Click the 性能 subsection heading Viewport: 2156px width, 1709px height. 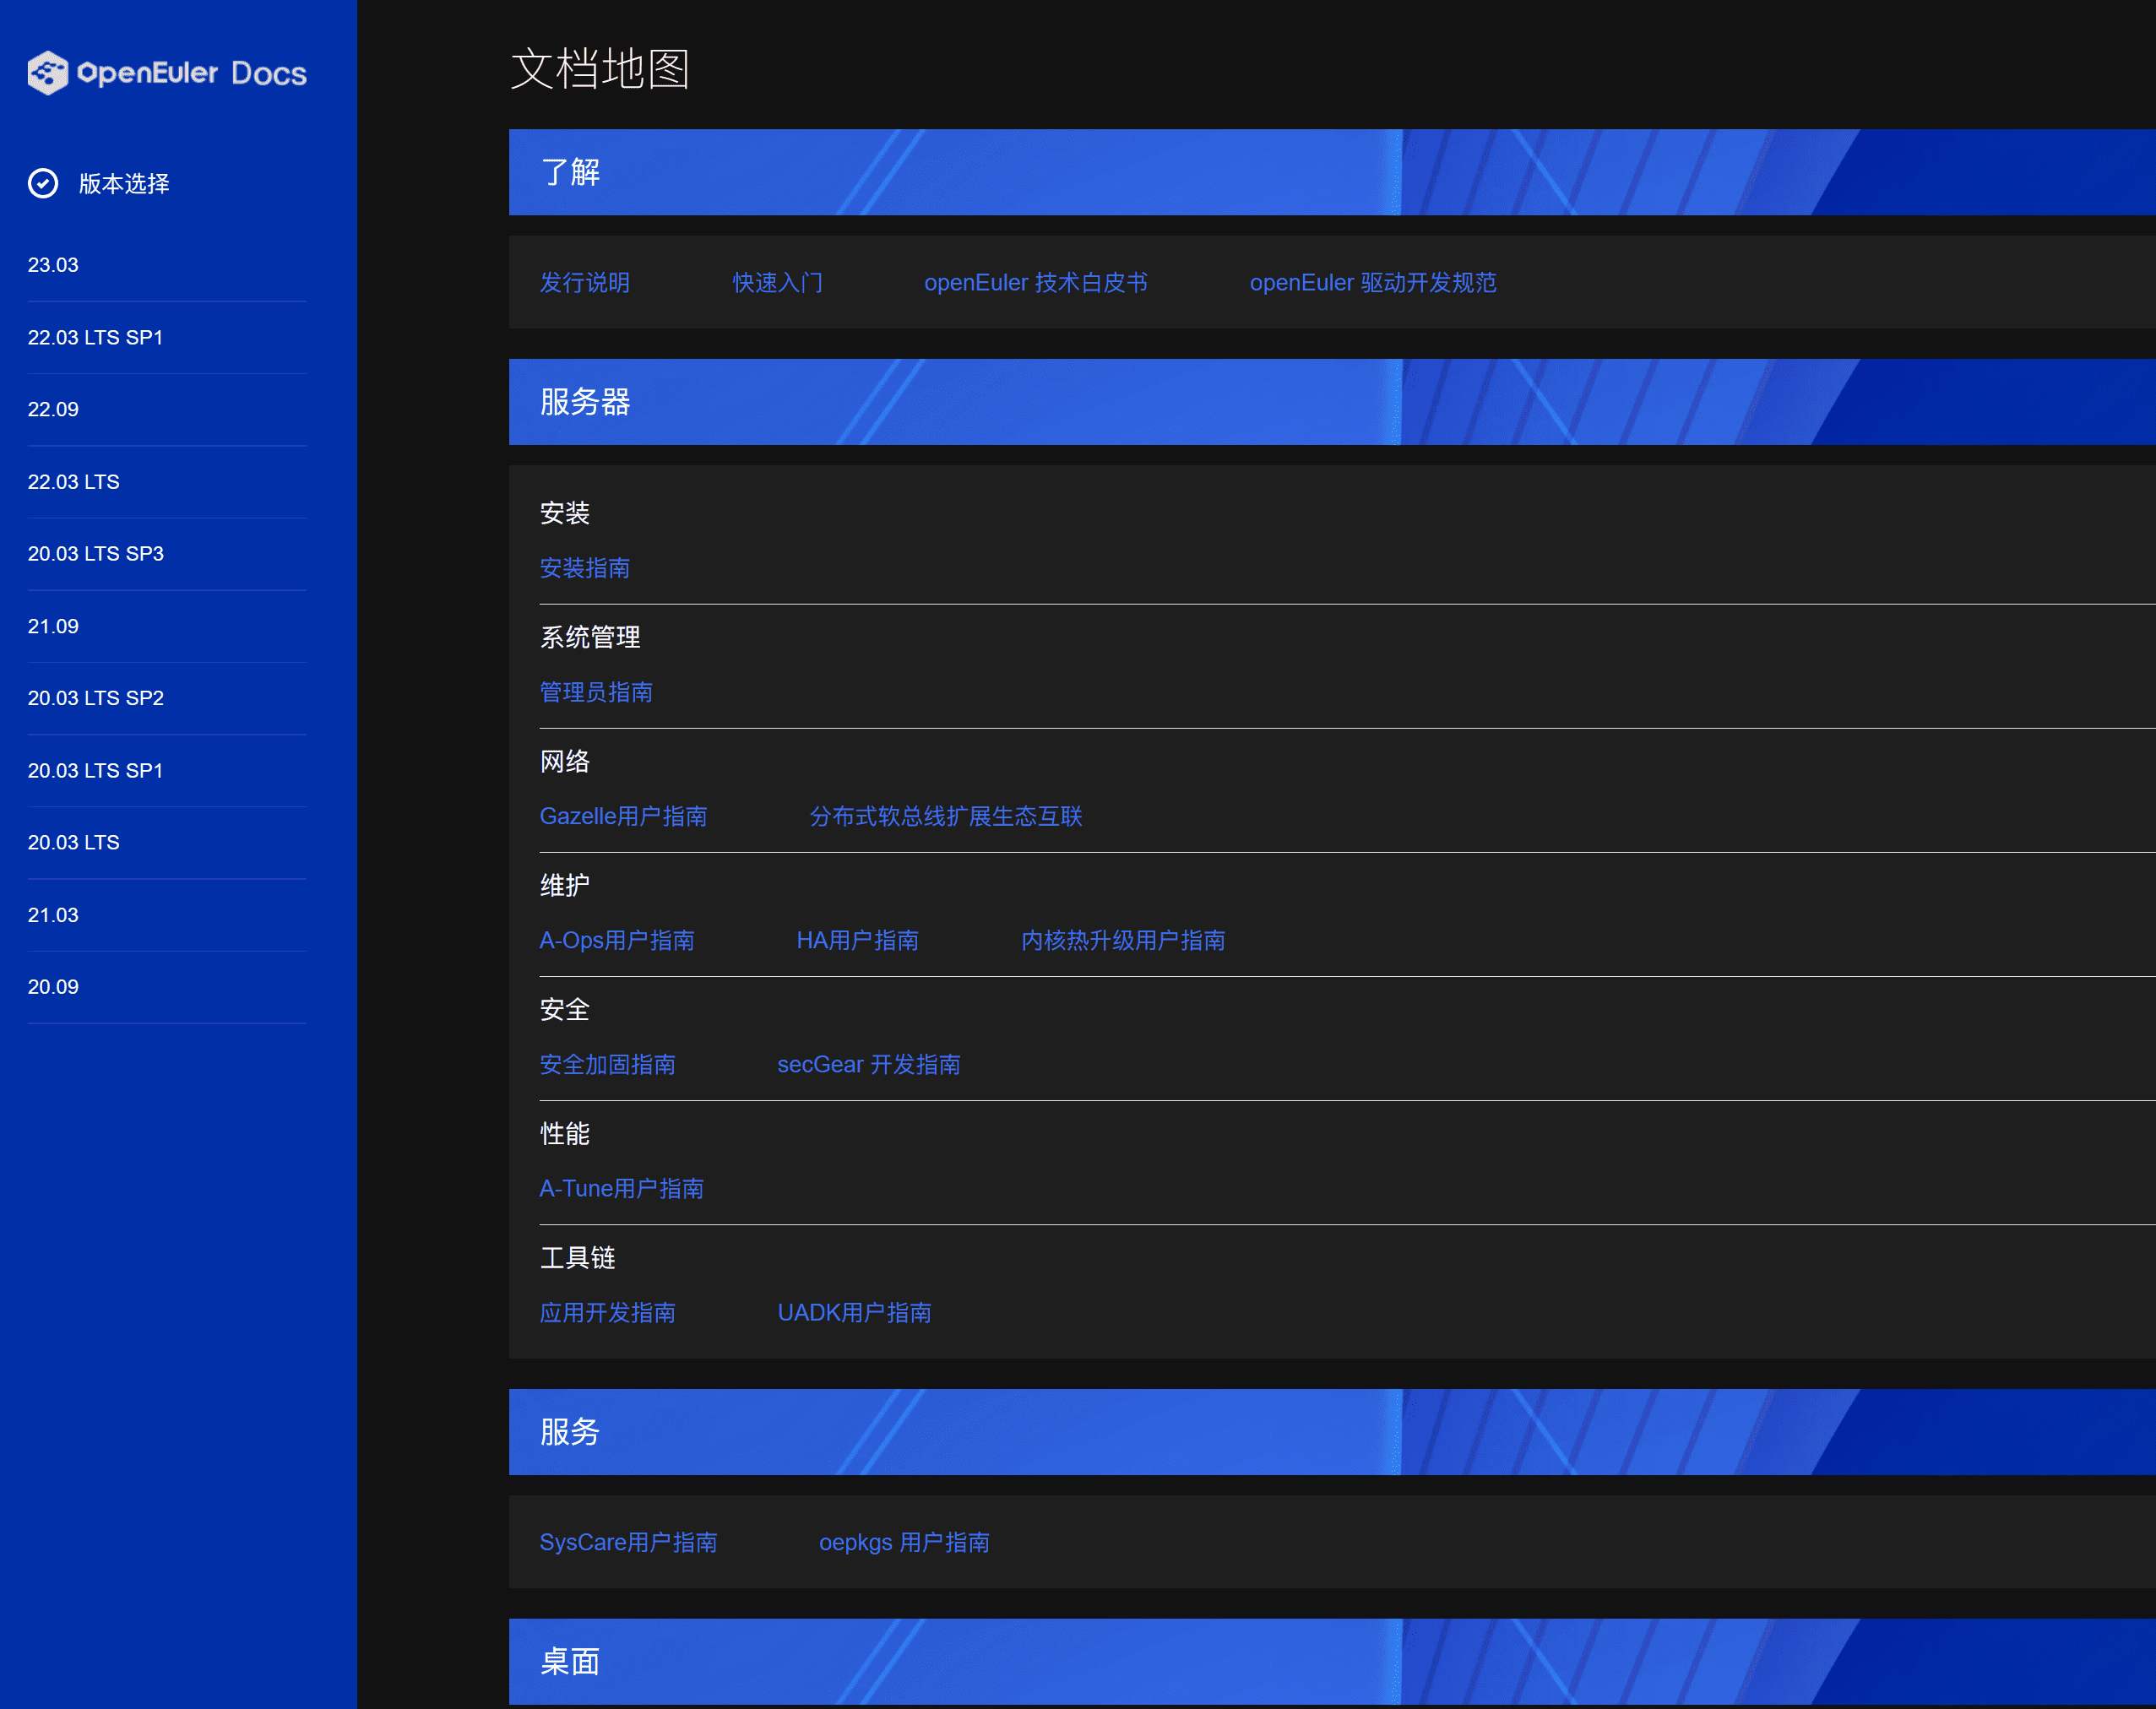(x=565, y=1133)
